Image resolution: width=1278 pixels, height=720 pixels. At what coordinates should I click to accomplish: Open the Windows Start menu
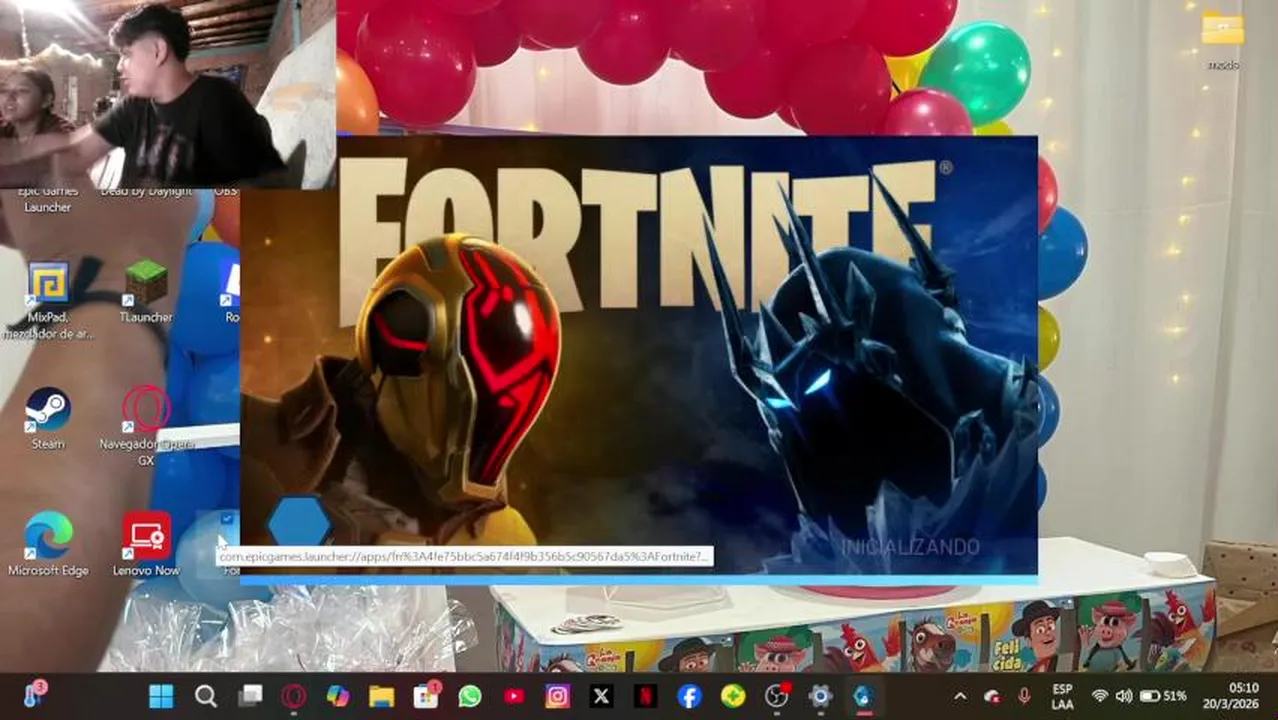pos(160,696)
